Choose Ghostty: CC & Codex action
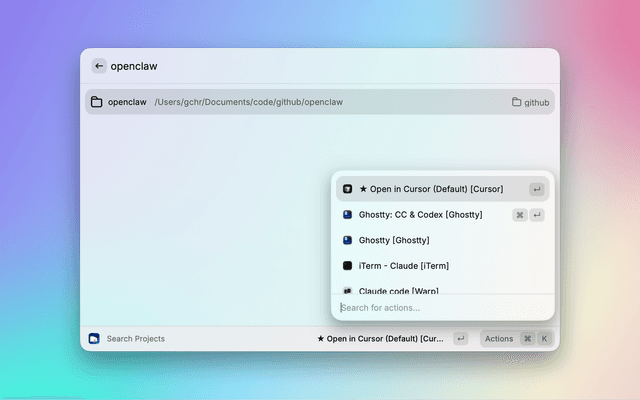Image resolution: width=640 pixels, height=400 pixels. tap(420, 215)
